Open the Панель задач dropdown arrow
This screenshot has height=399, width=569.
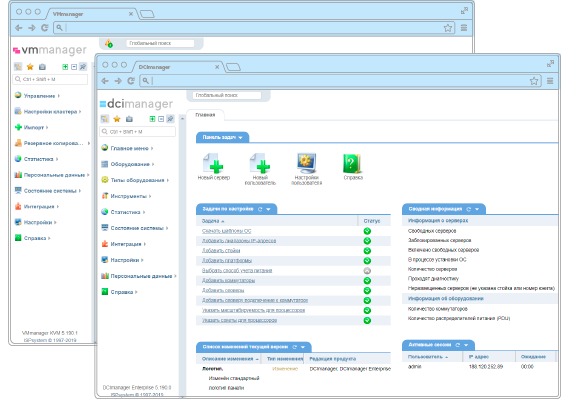(240, 138)
